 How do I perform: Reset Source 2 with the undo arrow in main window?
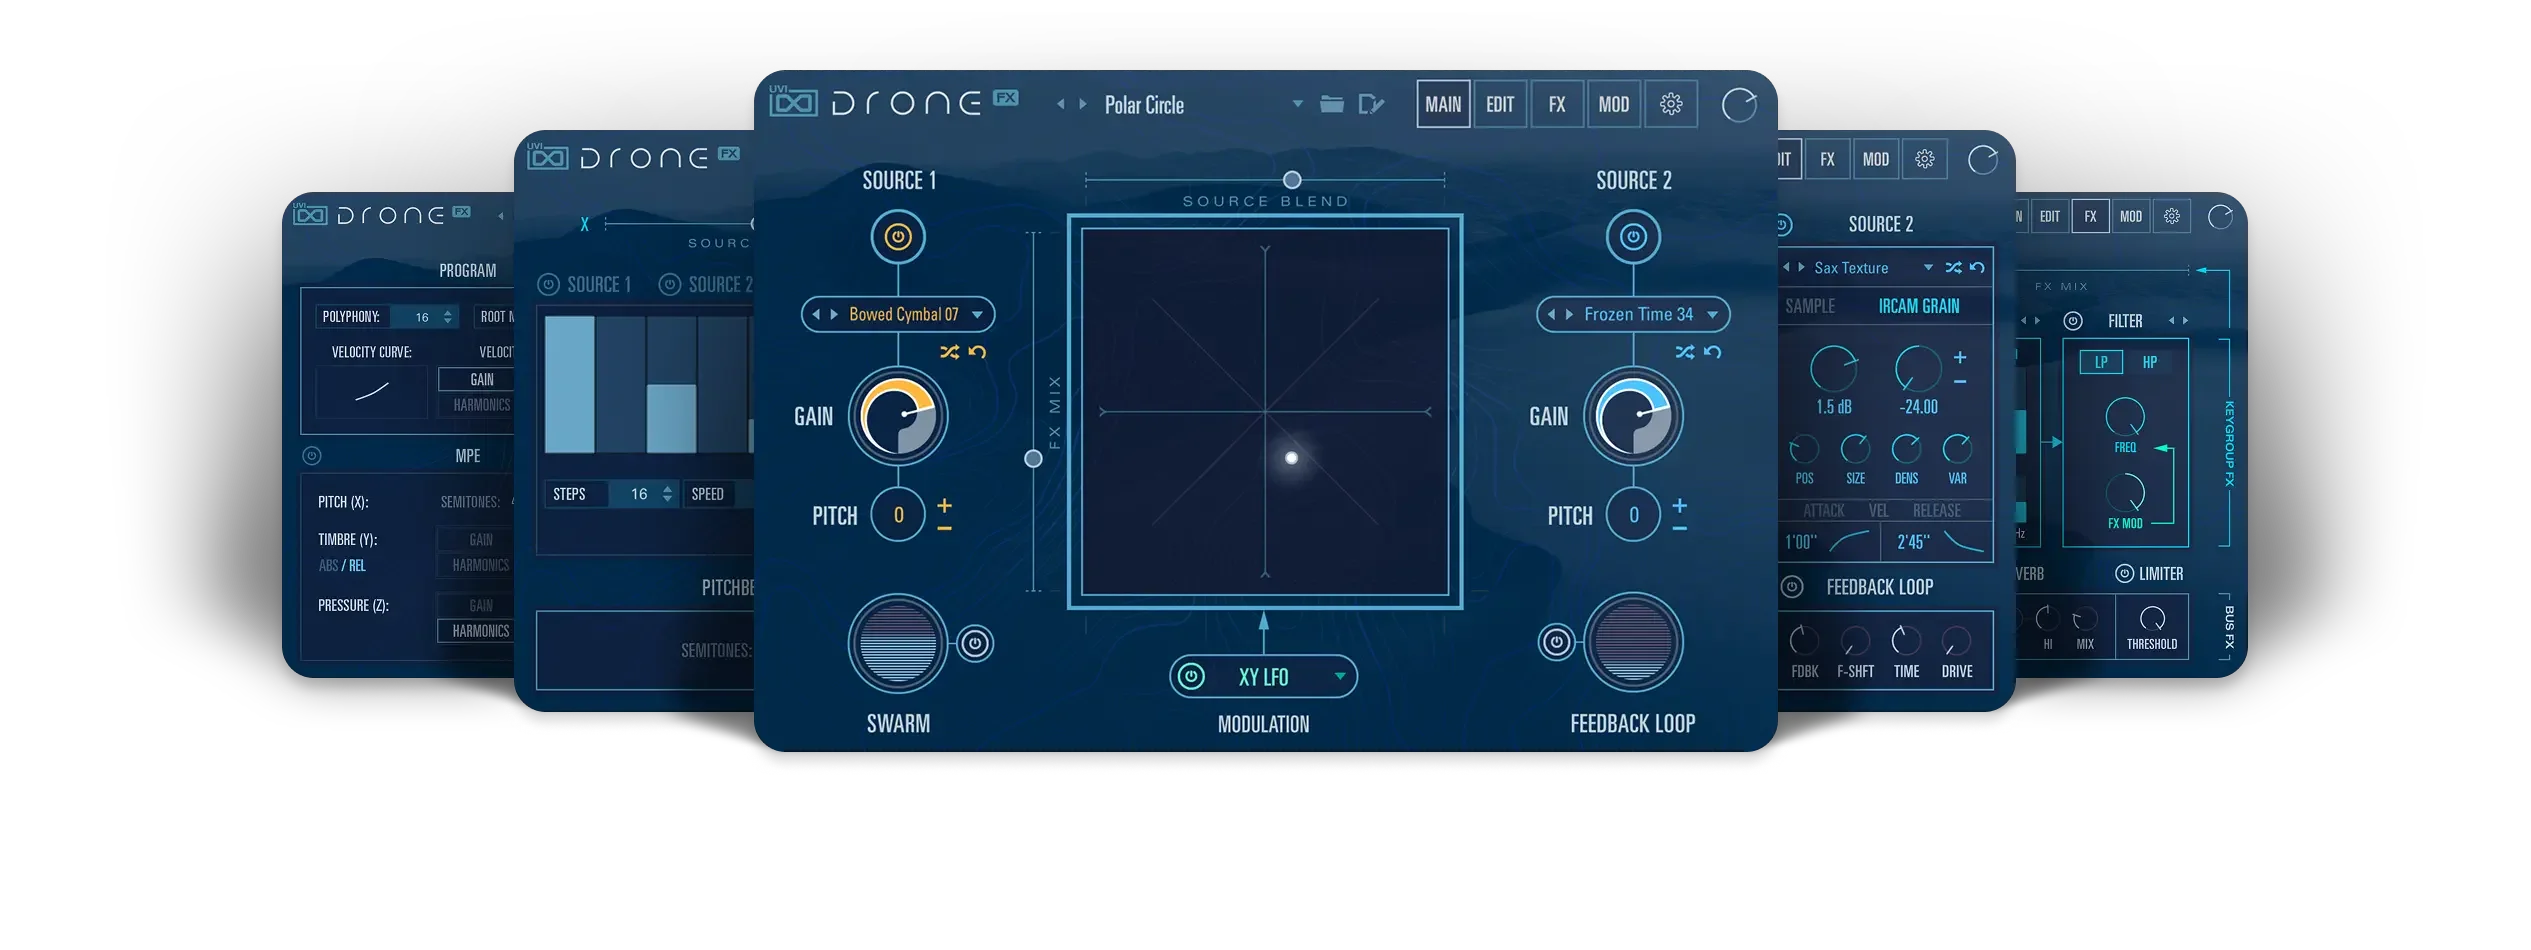[x=1713, y=352]
